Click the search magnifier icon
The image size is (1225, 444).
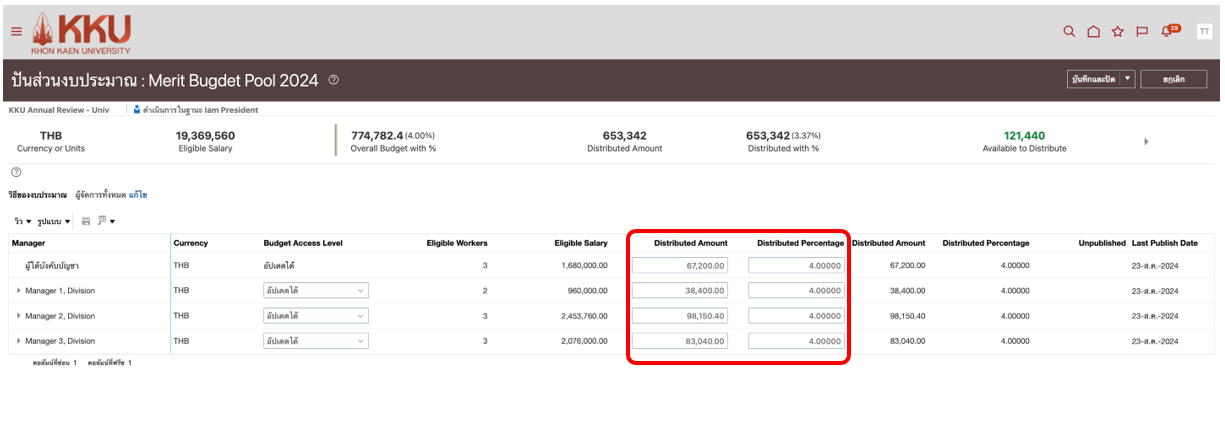[1069, 31]
